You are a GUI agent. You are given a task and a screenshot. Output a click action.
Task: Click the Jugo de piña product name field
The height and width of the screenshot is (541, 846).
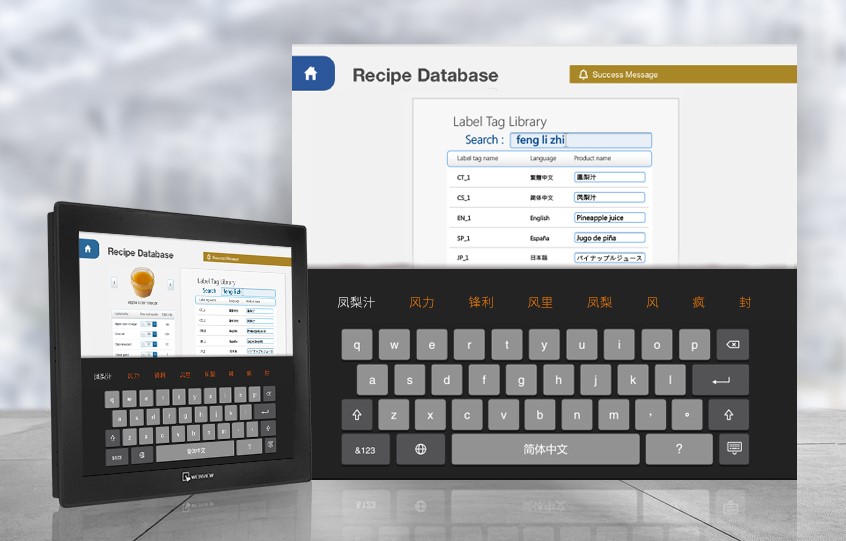(609, 237)
